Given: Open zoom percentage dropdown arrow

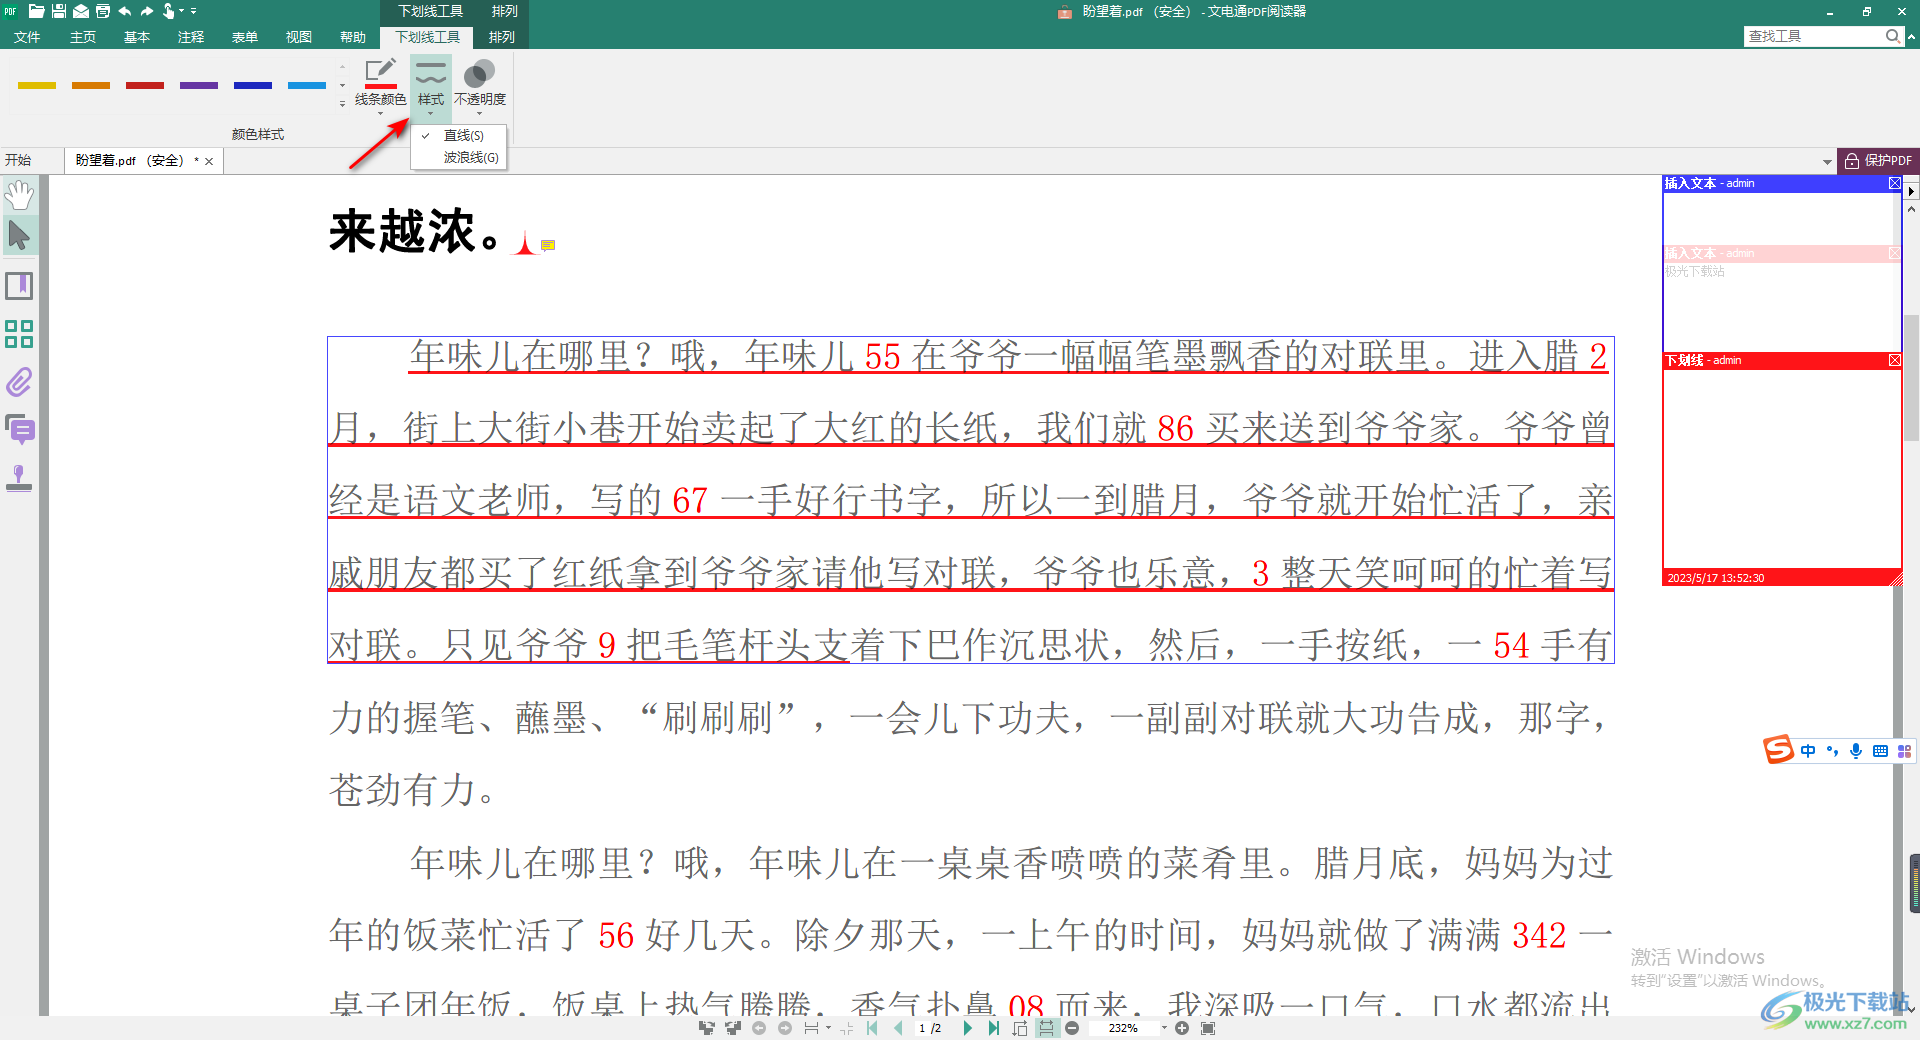Looking at the screenshot, I should point(1164,1028).
